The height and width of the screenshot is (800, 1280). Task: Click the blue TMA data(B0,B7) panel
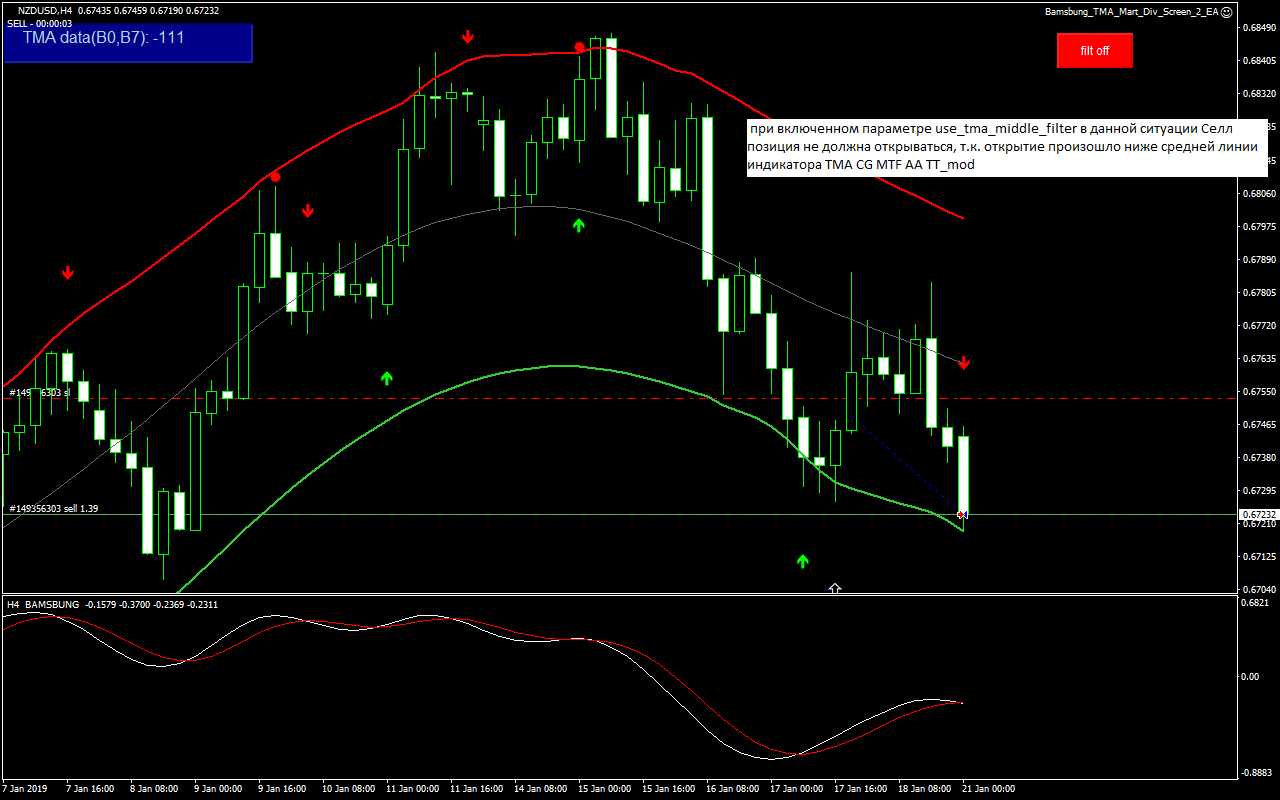[x=128, y=43]
